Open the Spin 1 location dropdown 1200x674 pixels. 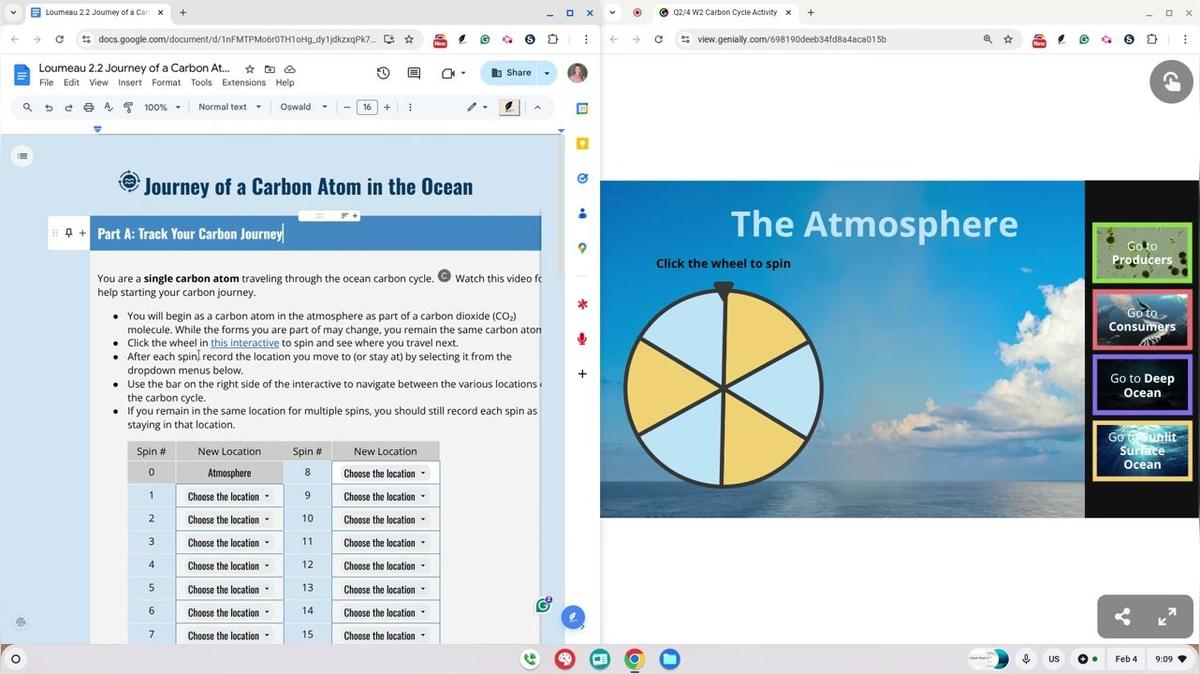coord(229,495)
